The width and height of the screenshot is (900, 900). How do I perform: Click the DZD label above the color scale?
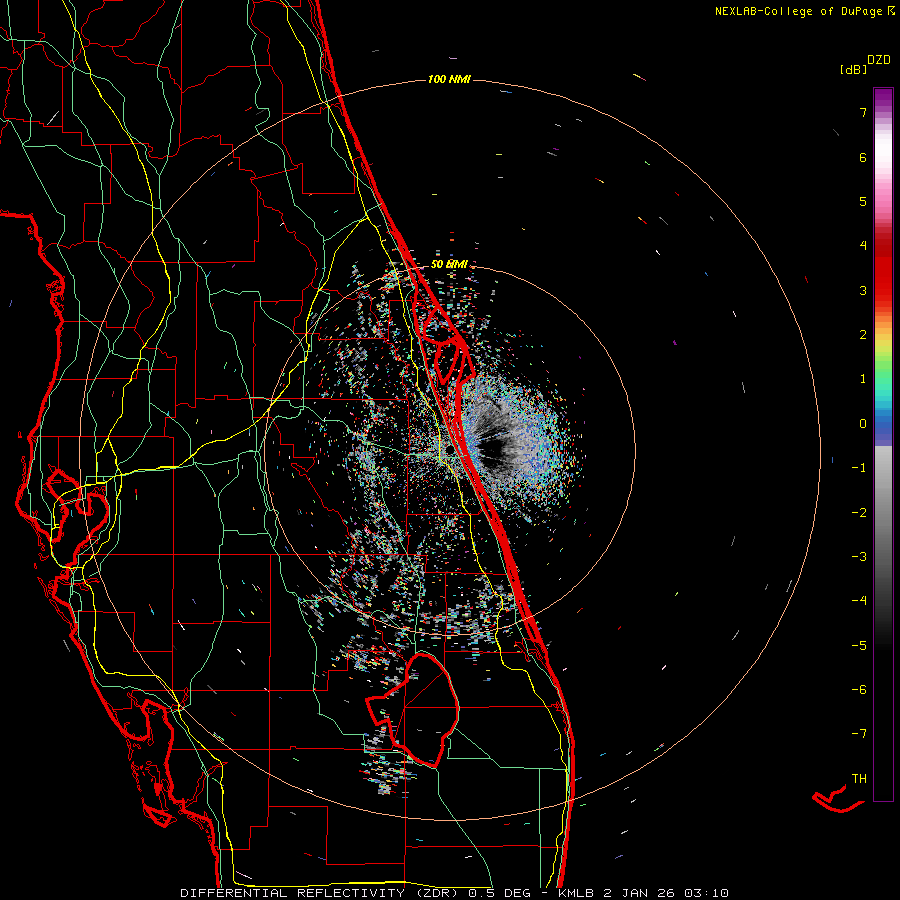pos(879,60)
